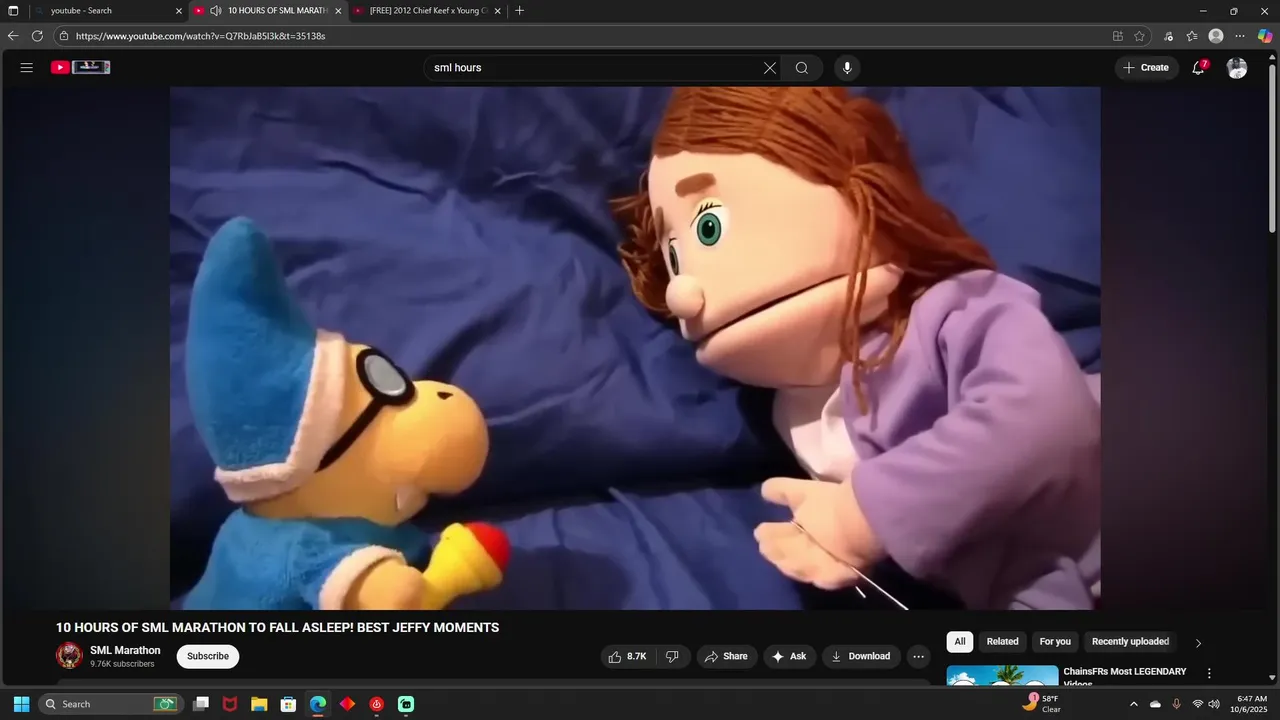The width and height of the screenshot is (1280, 720).
Task: Open the clock showing 6:47 AM
Action: pos(1251,704)
